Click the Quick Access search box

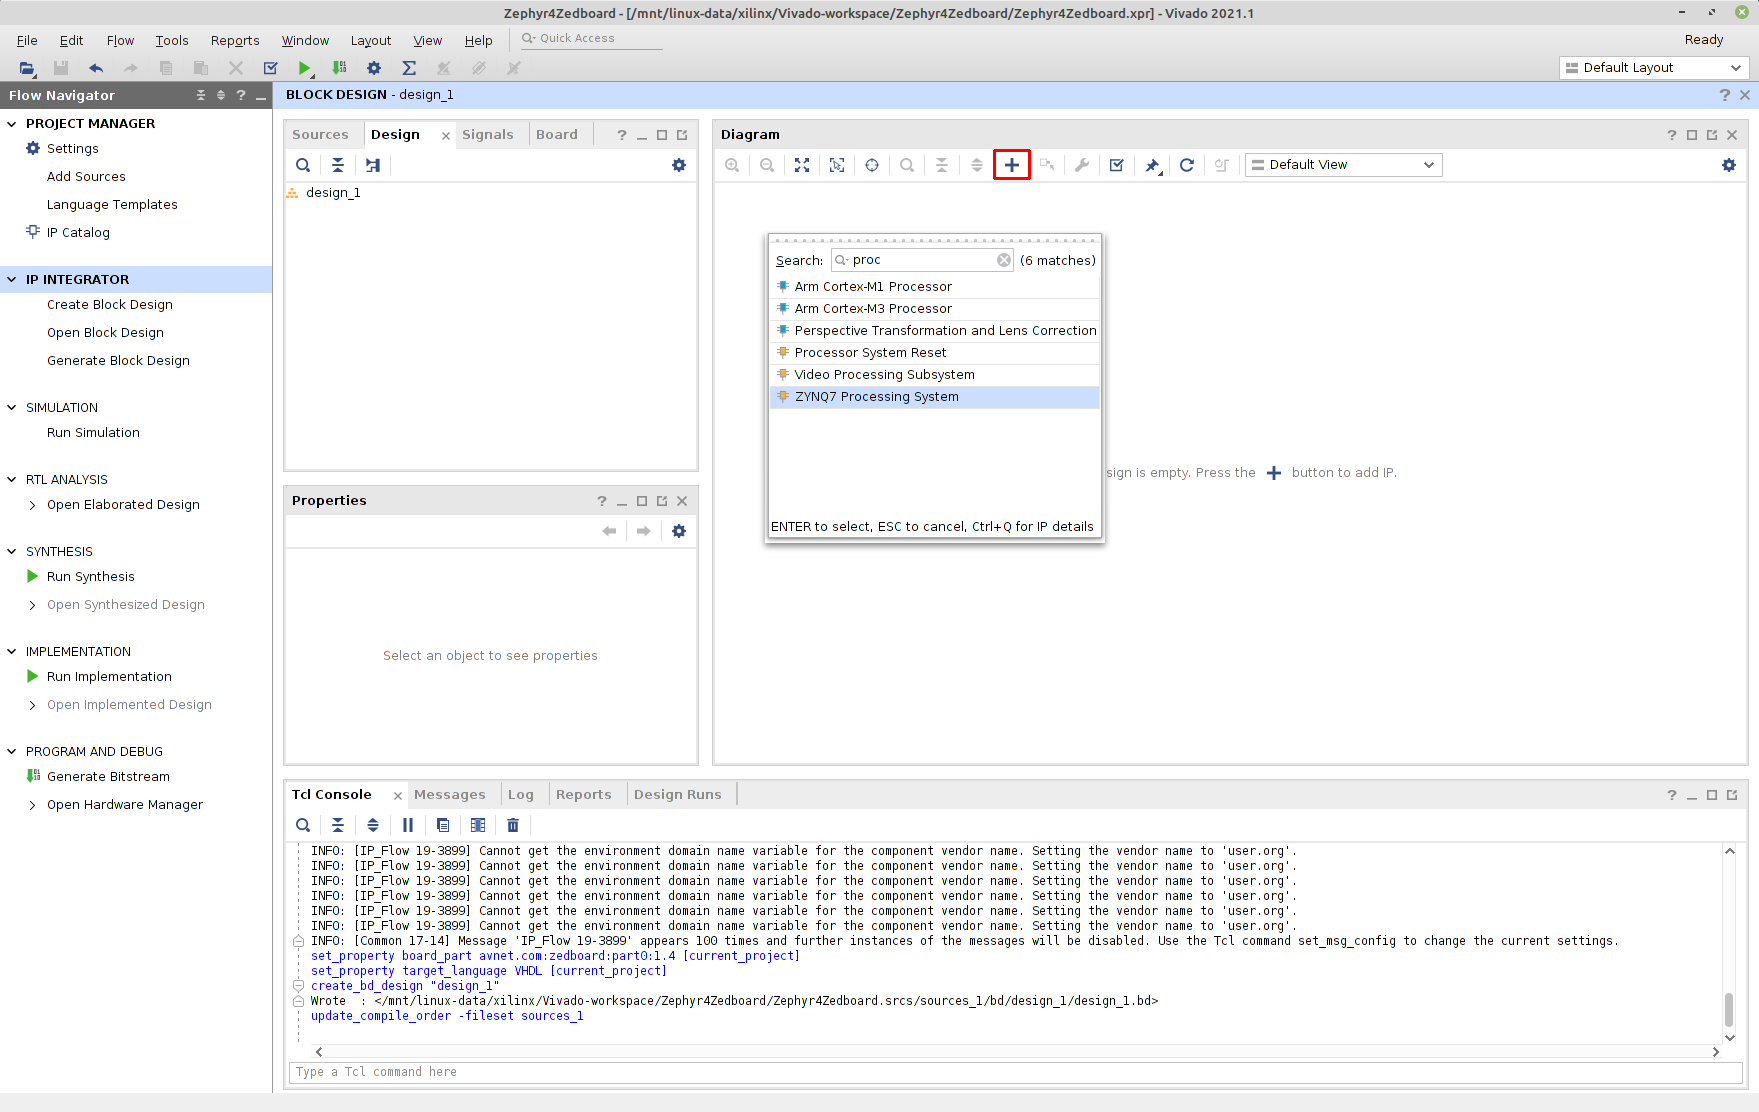click(x=590, y=38)
